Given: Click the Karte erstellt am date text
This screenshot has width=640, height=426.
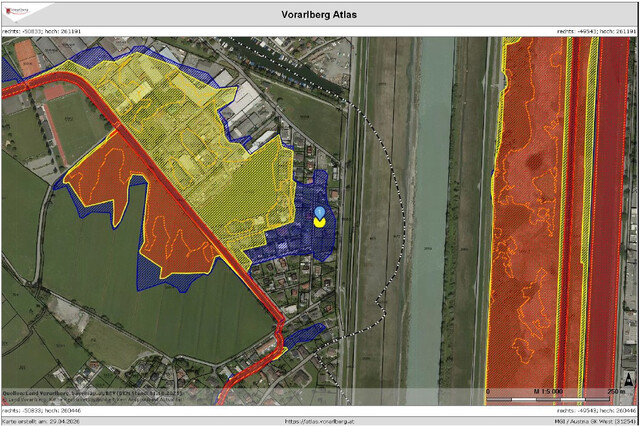Looking at the screenshot, I should click(x=41, y=422).
